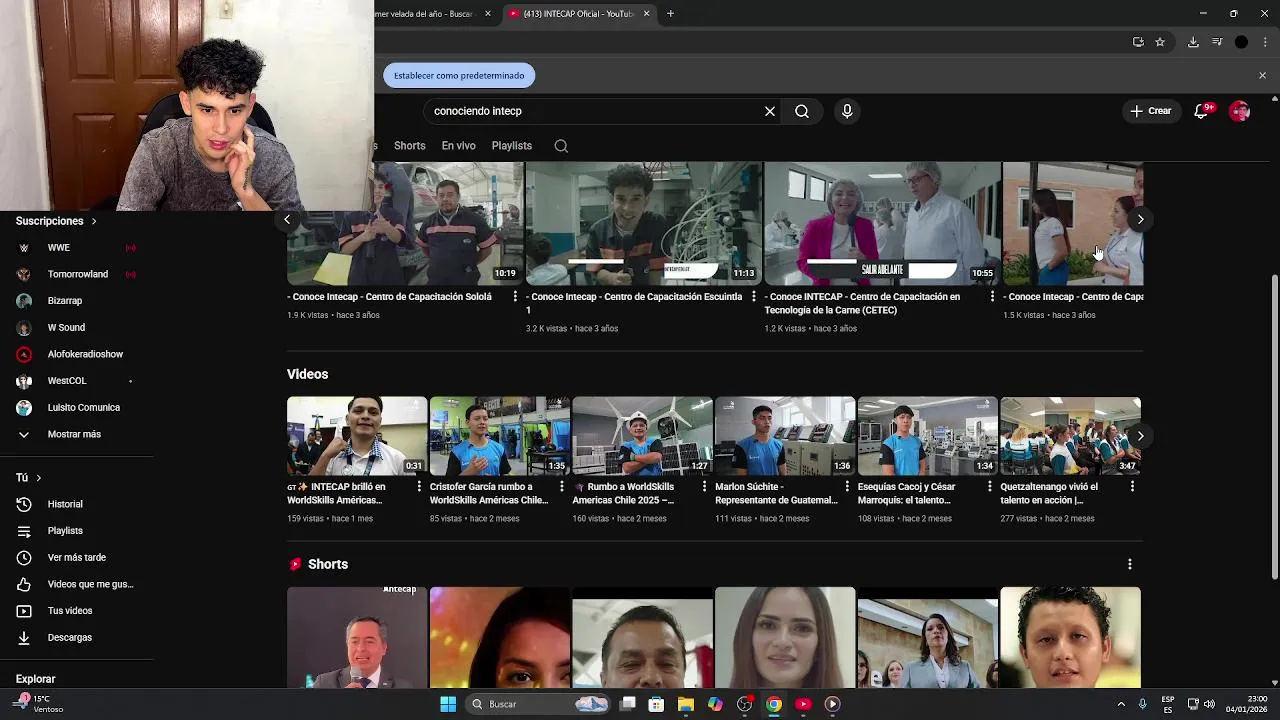The height and width of the screenshot is (720, 1280).
Task: Play the Centro de Capacitación Escuintla thumbnail
Action: (x=643, y=224)
